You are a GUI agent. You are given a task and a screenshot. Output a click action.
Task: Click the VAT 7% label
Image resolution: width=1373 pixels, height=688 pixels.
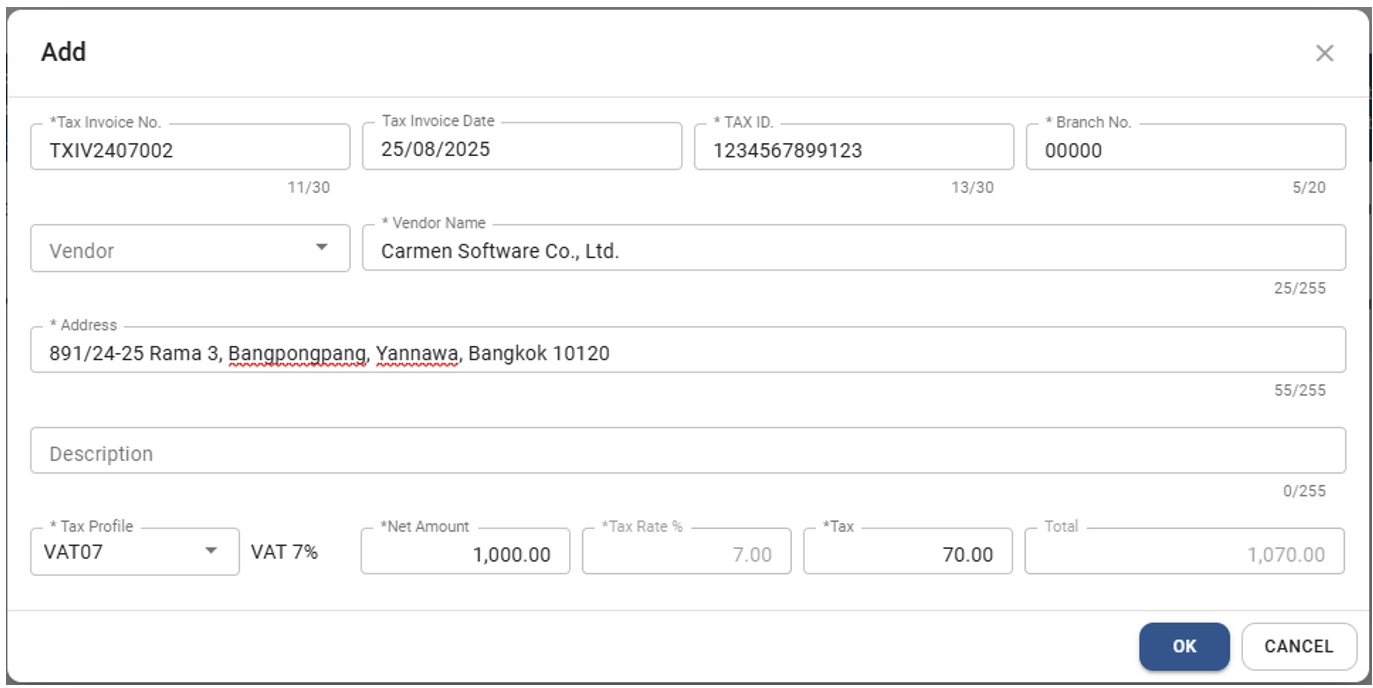(x=284, y=551)
